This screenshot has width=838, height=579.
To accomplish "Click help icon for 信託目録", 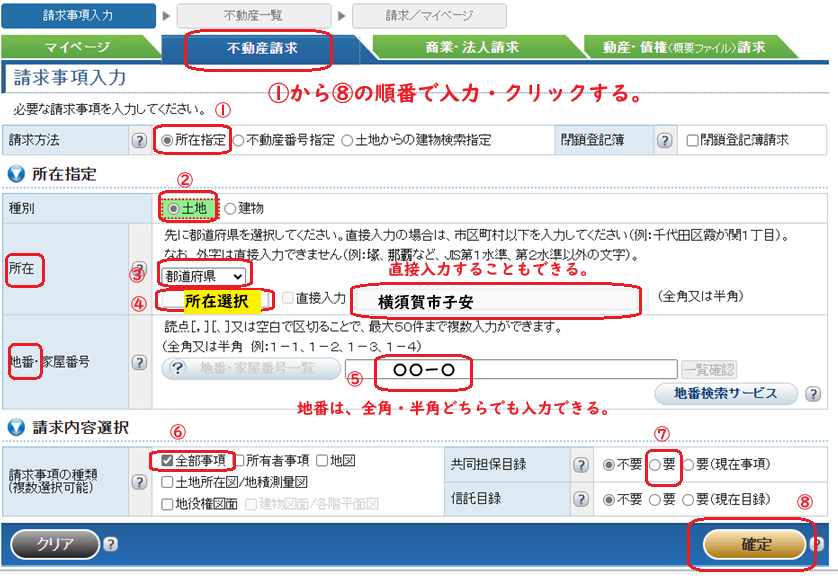I will tap(581, 499).
